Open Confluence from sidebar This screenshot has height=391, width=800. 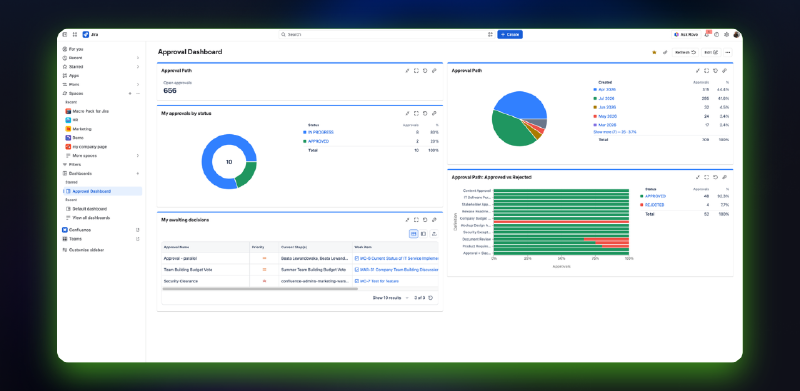coord(80,230)
